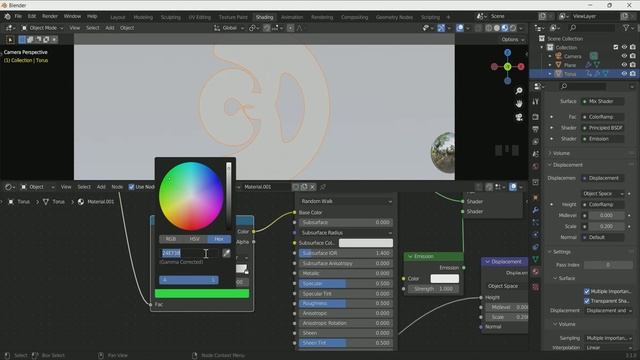
Task: Open Object Space dropdown in properties
Action: (x=602, y=193)
